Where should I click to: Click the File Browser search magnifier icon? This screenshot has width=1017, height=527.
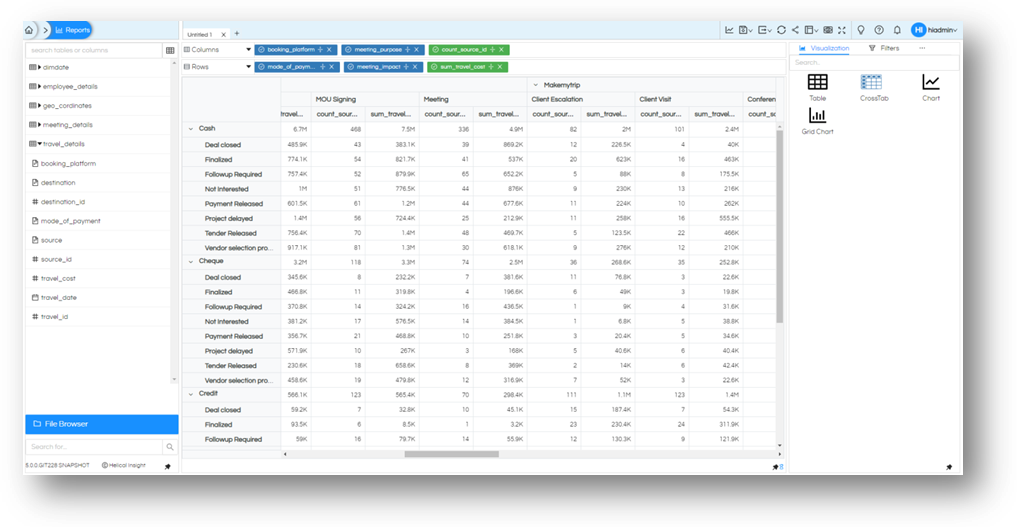click(x=170, y=447)
